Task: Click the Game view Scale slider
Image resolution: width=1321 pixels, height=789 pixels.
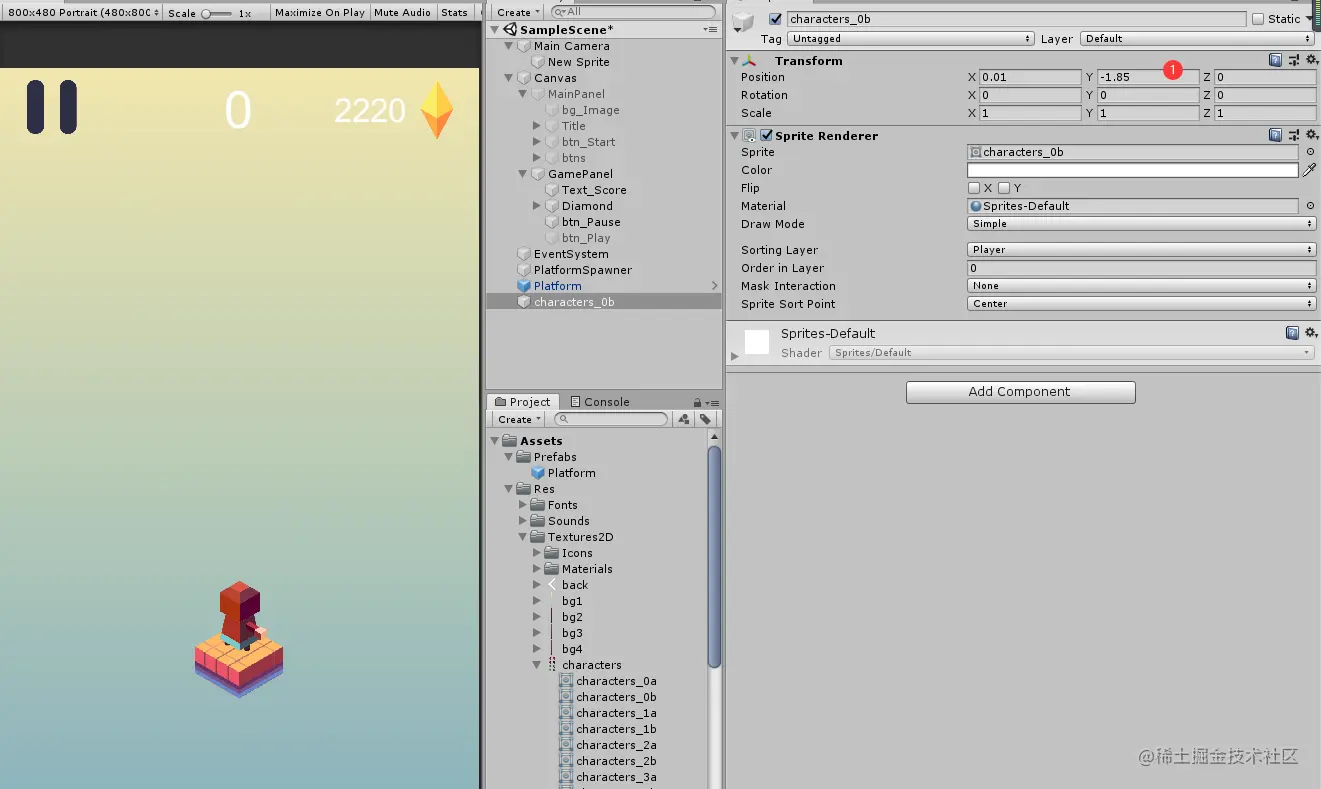Action: click(217, 13)
